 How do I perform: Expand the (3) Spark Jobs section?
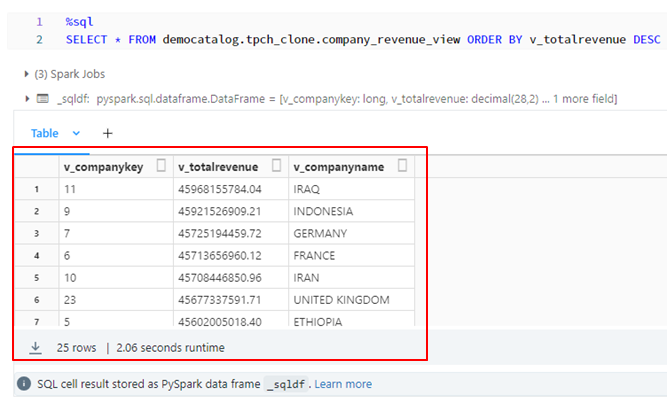(26, 74)
